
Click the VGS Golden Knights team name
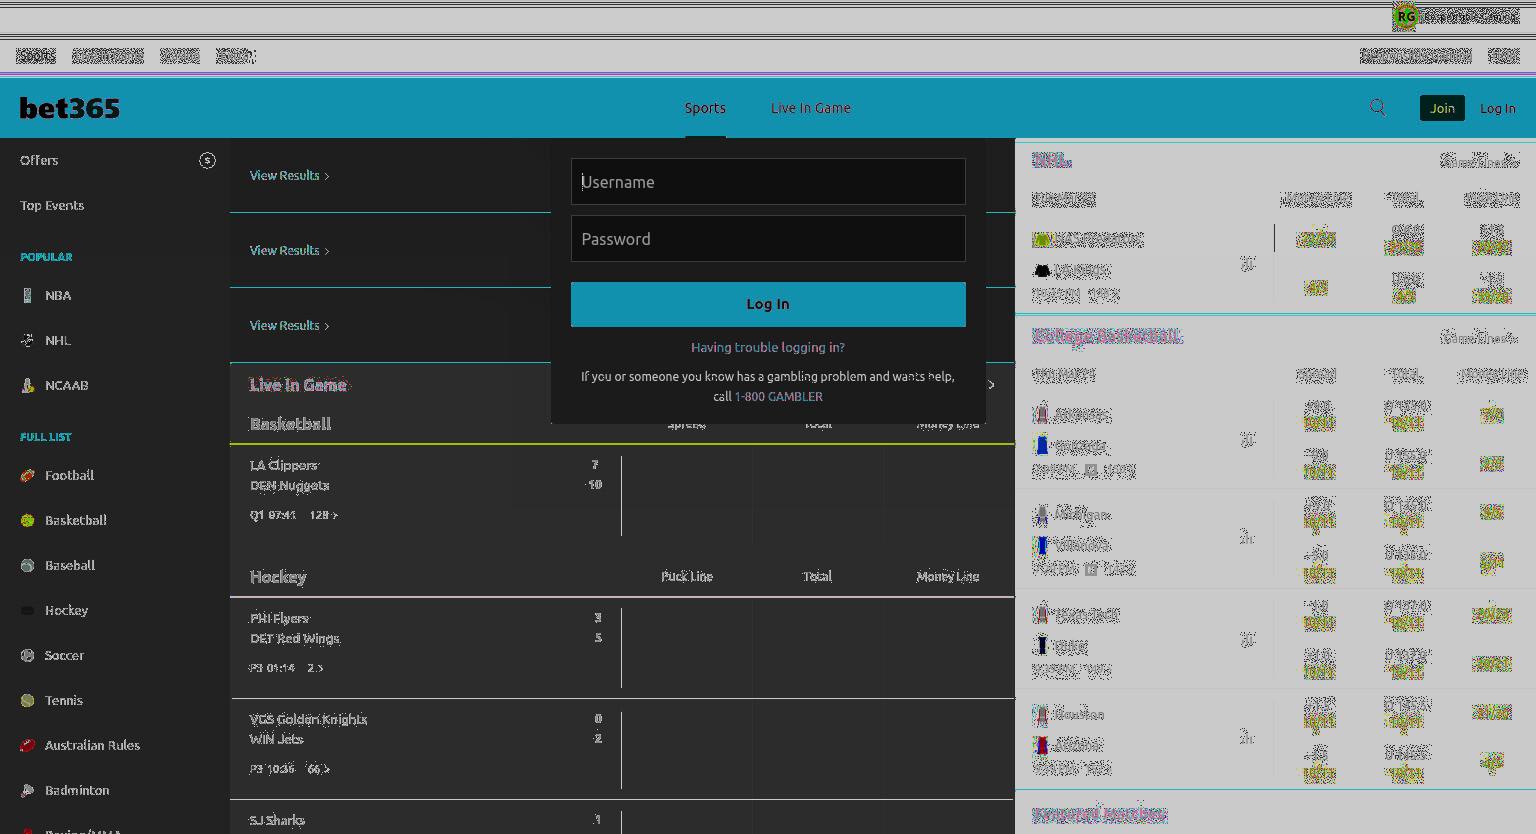[309, 719]
